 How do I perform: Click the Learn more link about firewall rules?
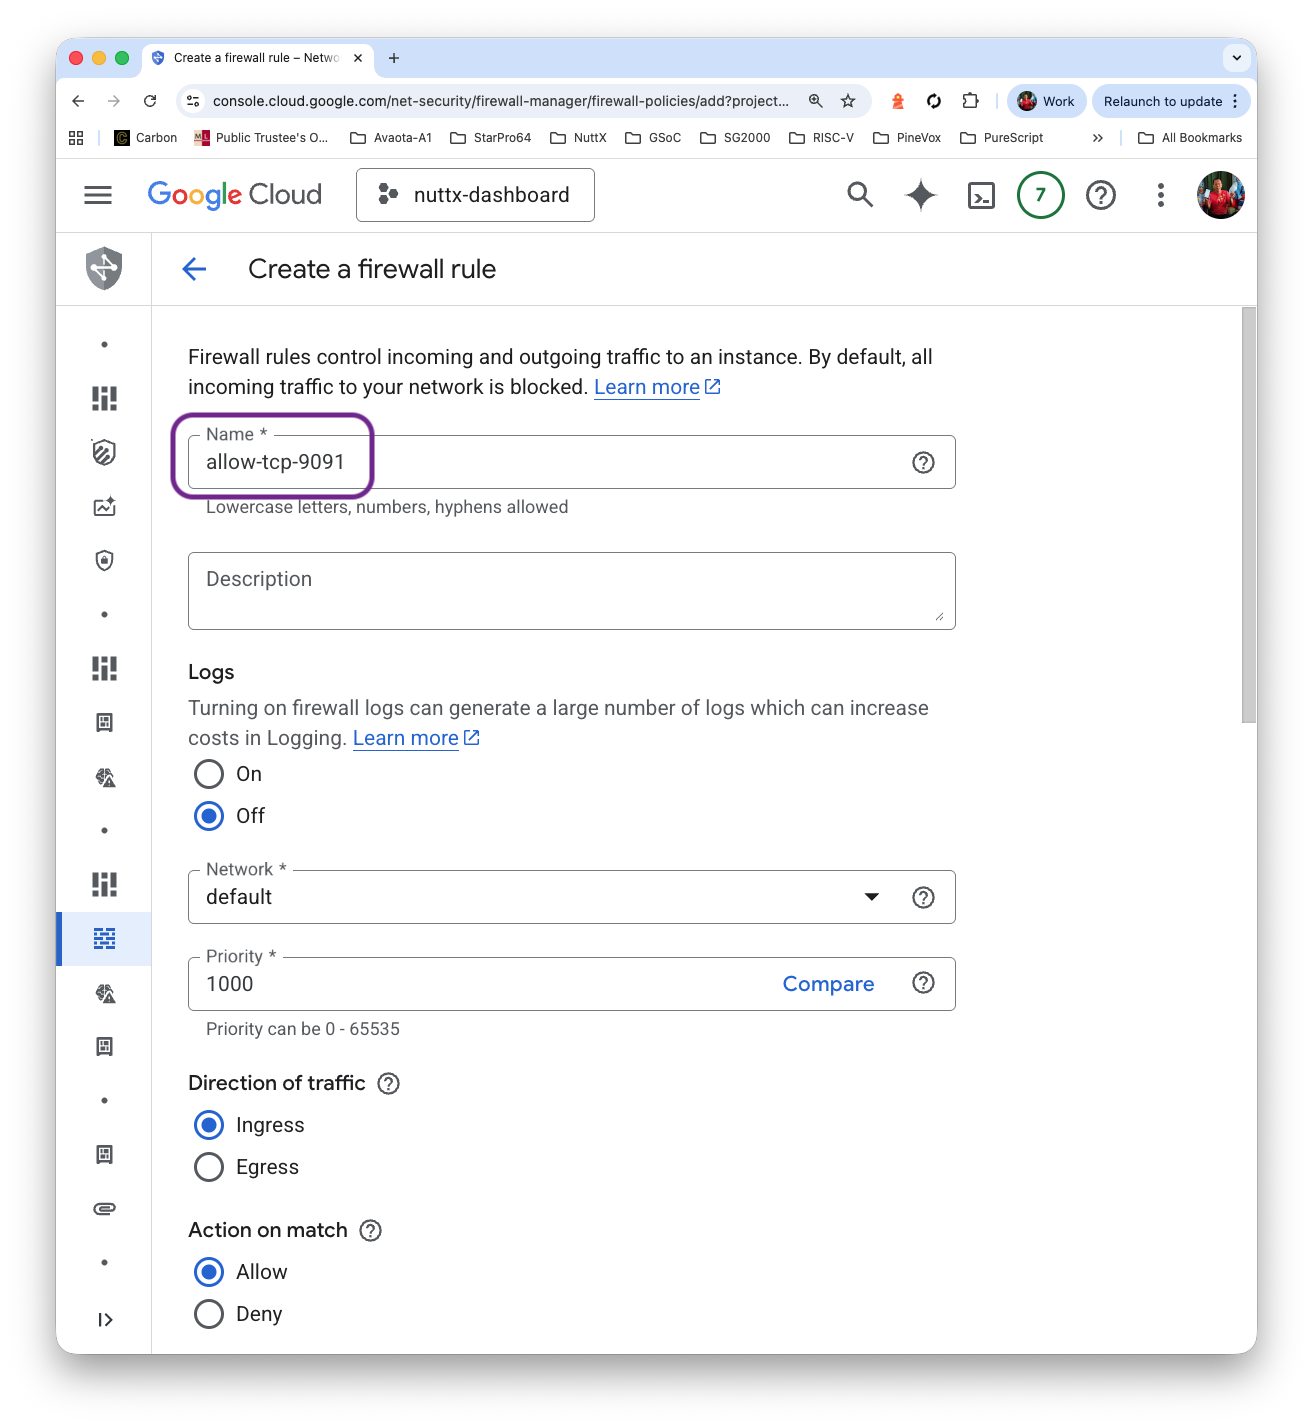[647, 387]
